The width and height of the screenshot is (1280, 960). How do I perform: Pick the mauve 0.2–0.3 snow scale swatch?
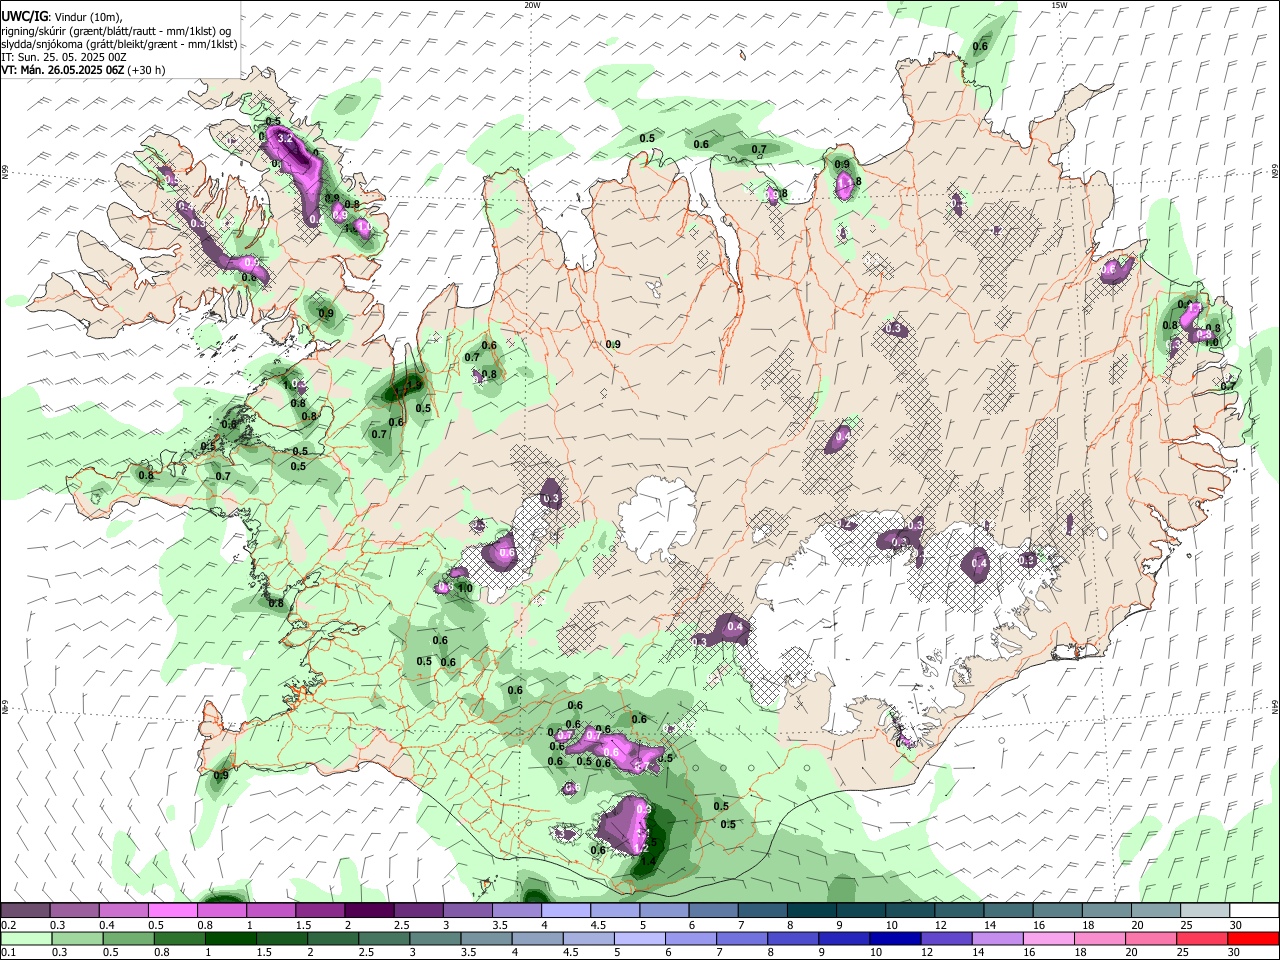26,911
